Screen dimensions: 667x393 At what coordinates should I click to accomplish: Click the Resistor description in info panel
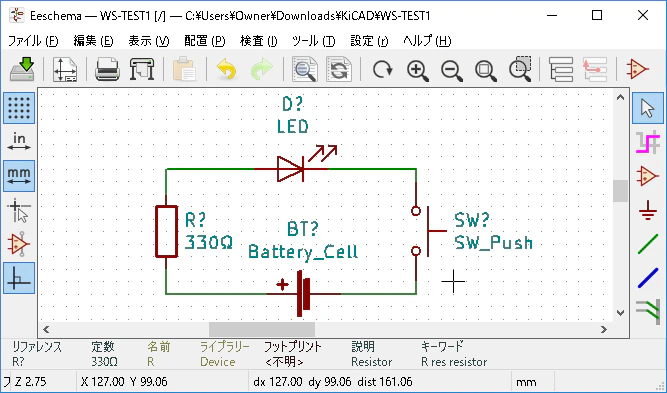coord(371,362)
